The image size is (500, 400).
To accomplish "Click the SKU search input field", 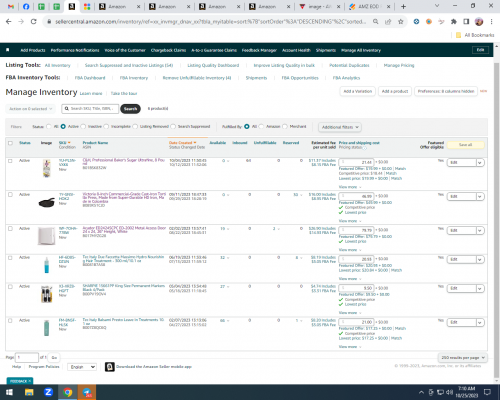I will (90, 109).
